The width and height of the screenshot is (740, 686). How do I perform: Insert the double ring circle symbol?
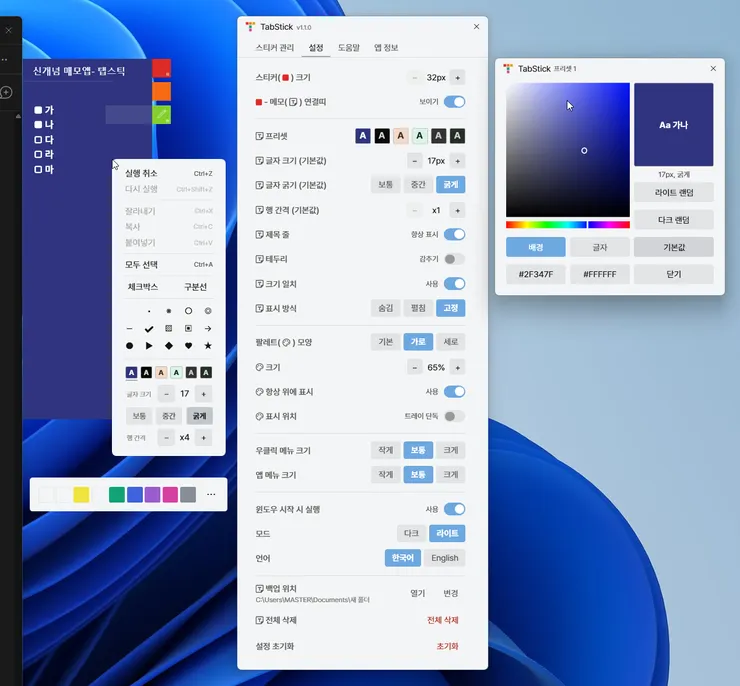pos(208,311)
